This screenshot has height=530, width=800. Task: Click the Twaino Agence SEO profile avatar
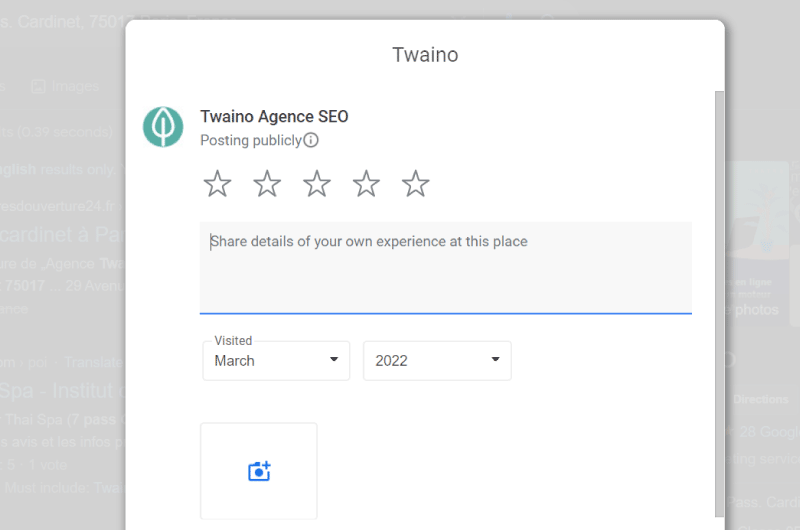point(163,127)
